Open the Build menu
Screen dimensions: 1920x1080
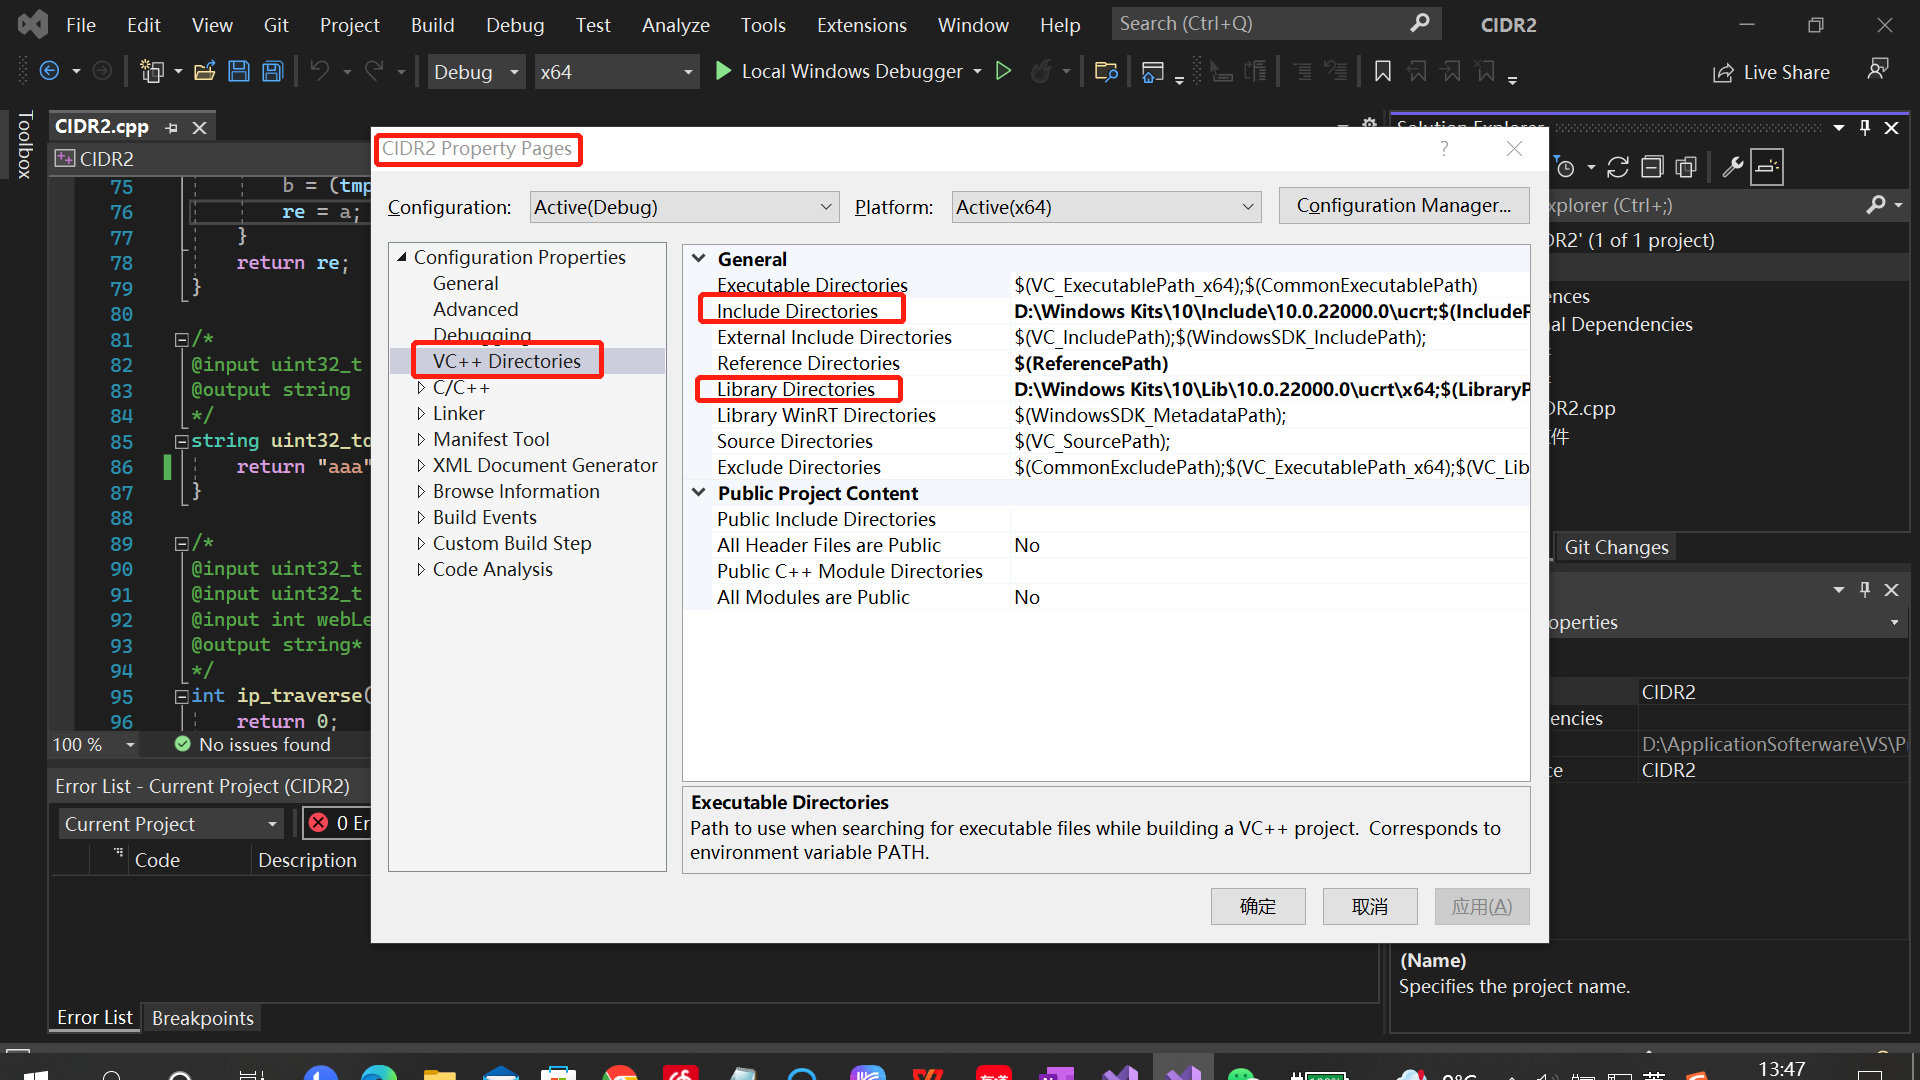coord(432,25)
